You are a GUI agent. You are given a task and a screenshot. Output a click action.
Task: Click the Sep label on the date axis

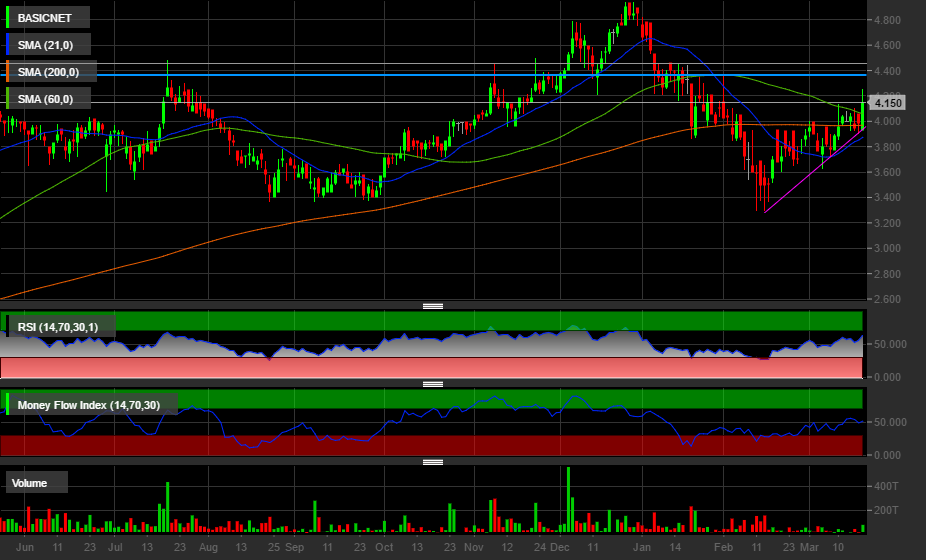pos(294,547)
